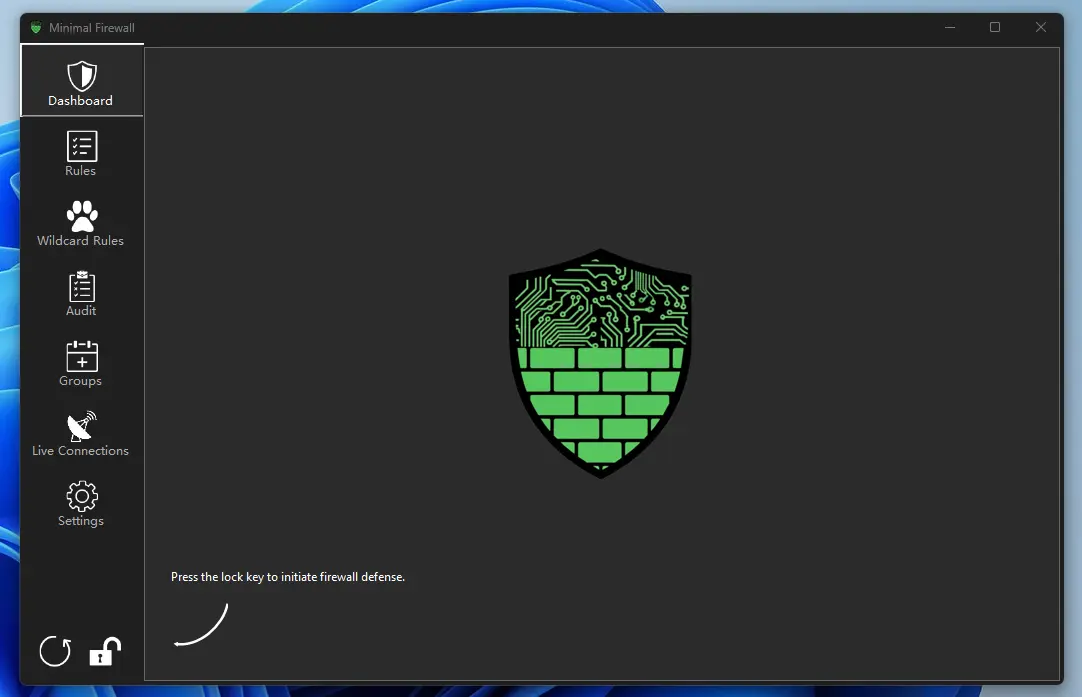1082x697 pixels.
Task: Switch to the Live Connections tab
Action: tap(80, 434)
